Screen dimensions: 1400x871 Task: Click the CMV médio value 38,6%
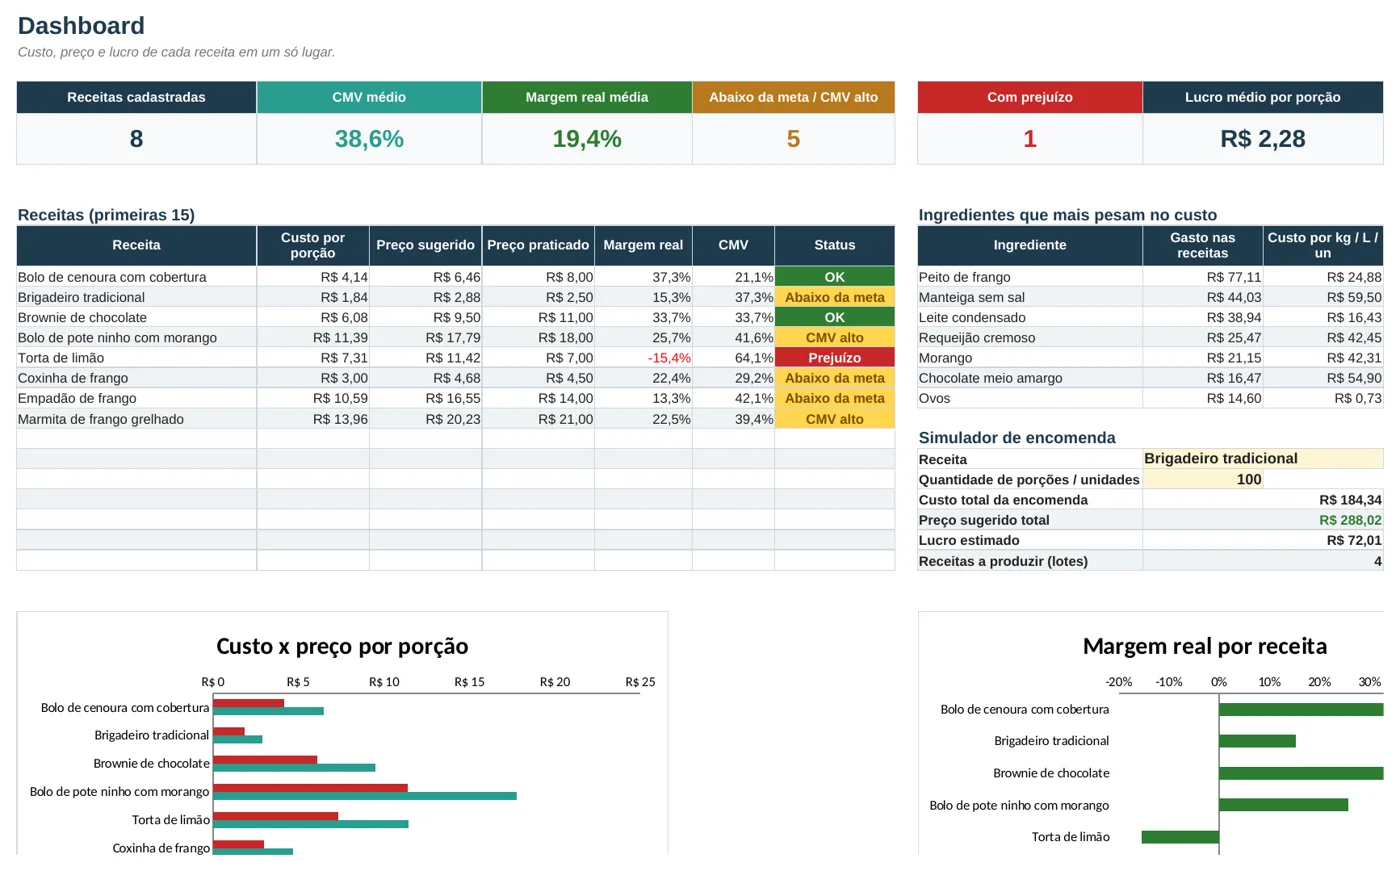pos(369,139)
